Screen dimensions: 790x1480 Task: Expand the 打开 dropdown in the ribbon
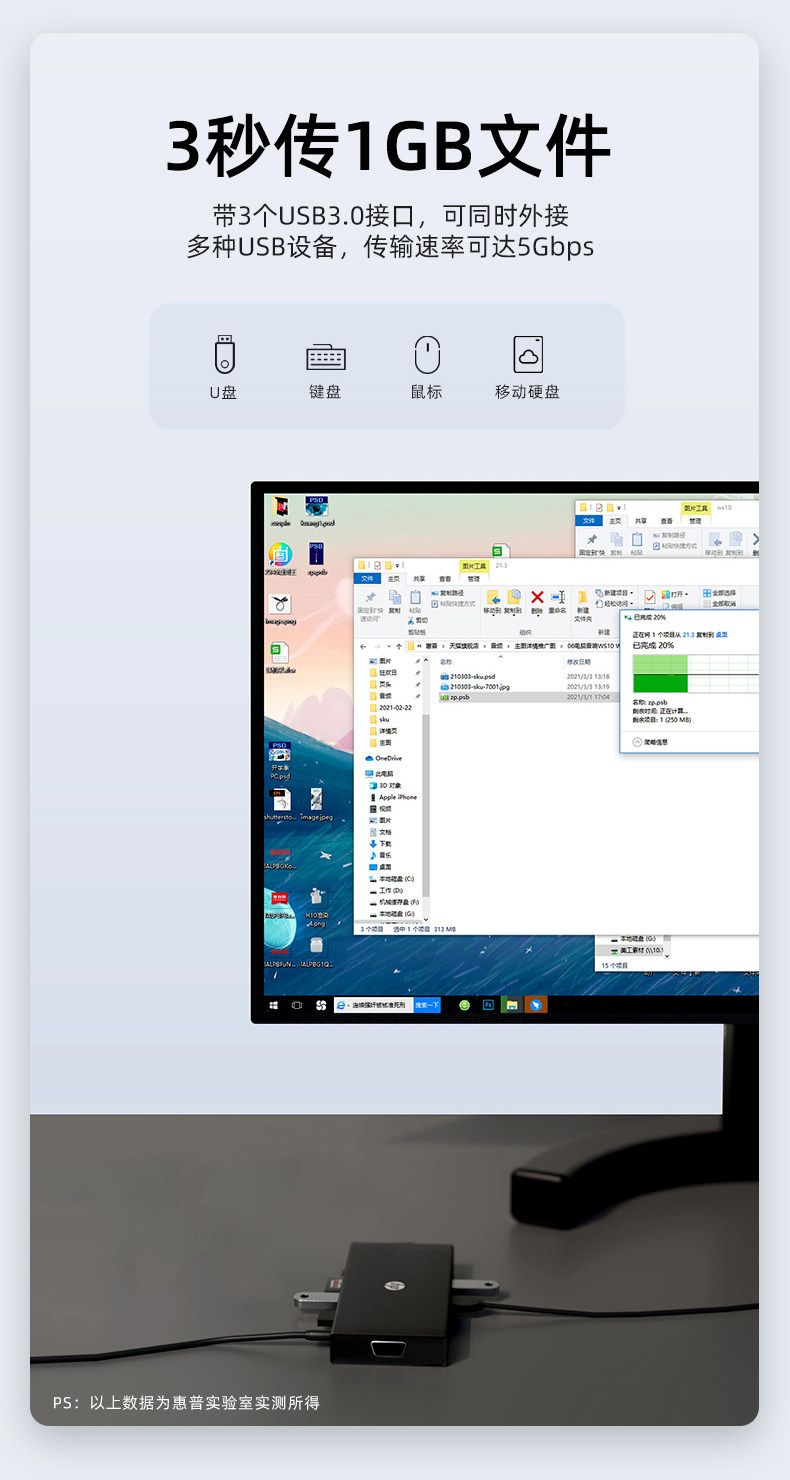675,594
